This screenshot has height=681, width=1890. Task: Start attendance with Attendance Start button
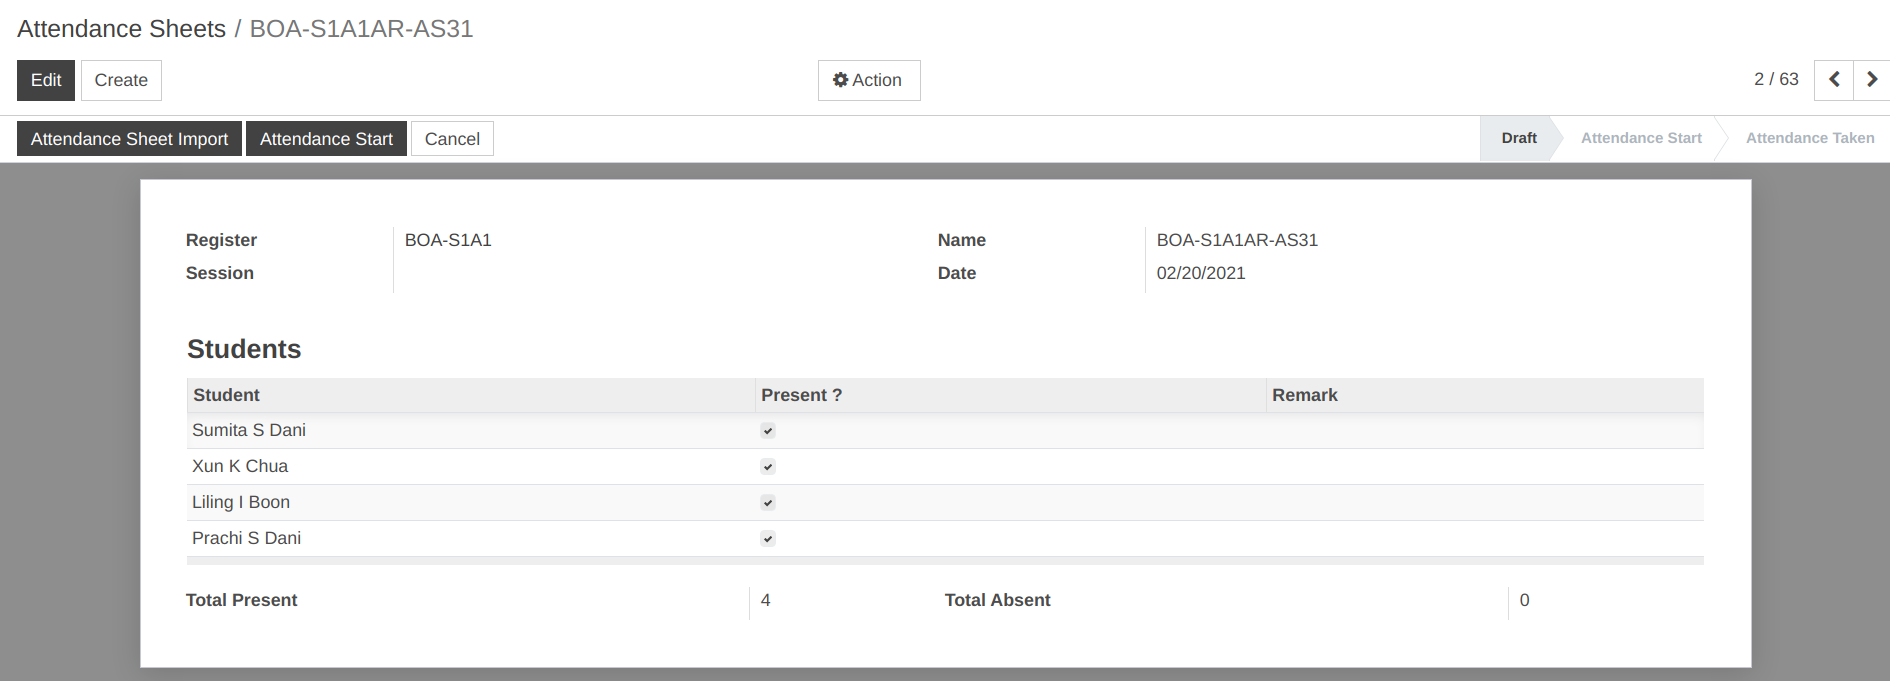326,139
